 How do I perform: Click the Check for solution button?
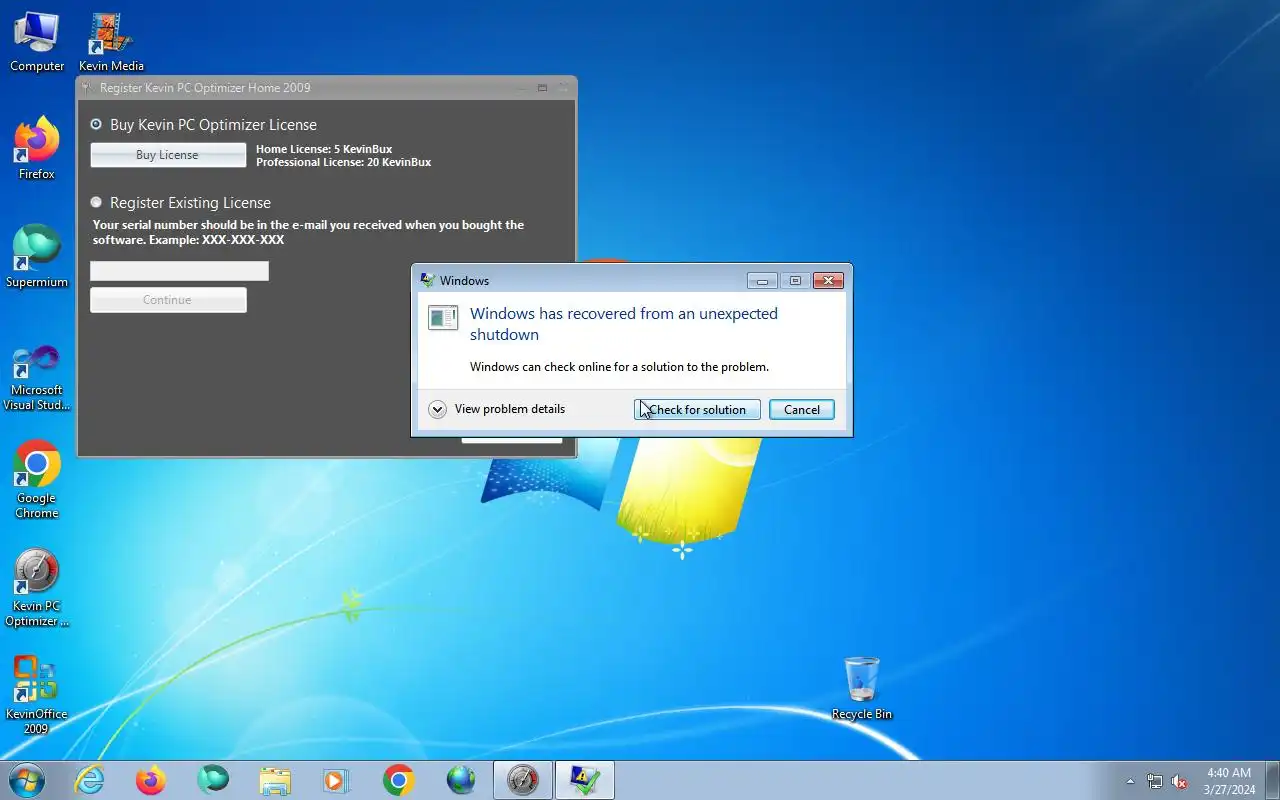click(697, 410)
